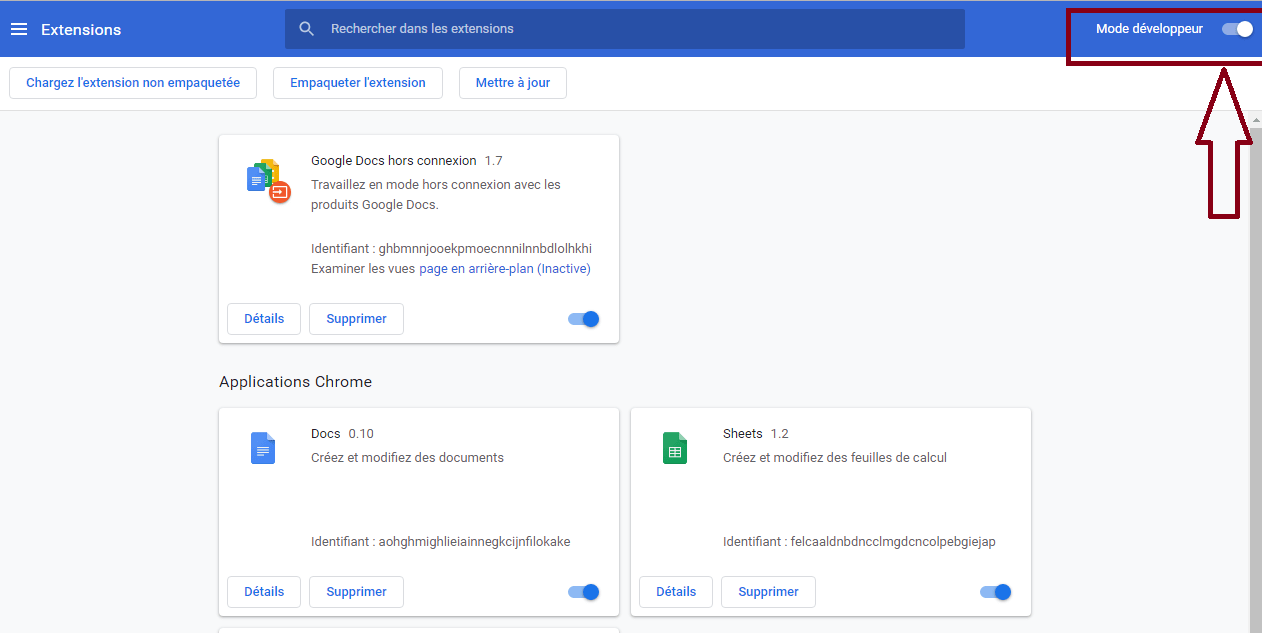The image size is (1262, 633).
Task: Open Détails for Google Docs hors connexion
Action: tap(264, 319)
